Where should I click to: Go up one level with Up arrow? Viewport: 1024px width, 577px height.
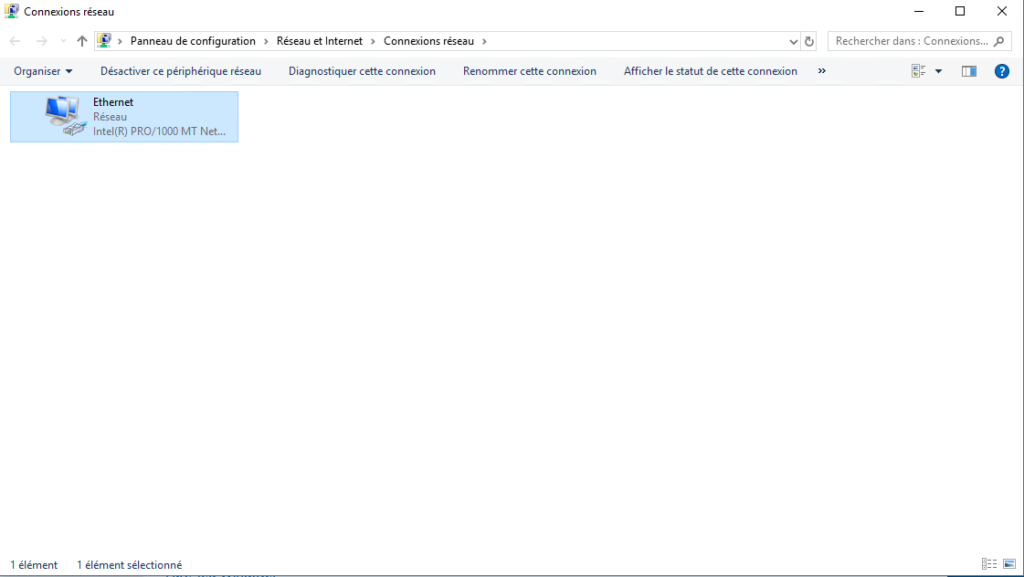[x=82, y=41]
